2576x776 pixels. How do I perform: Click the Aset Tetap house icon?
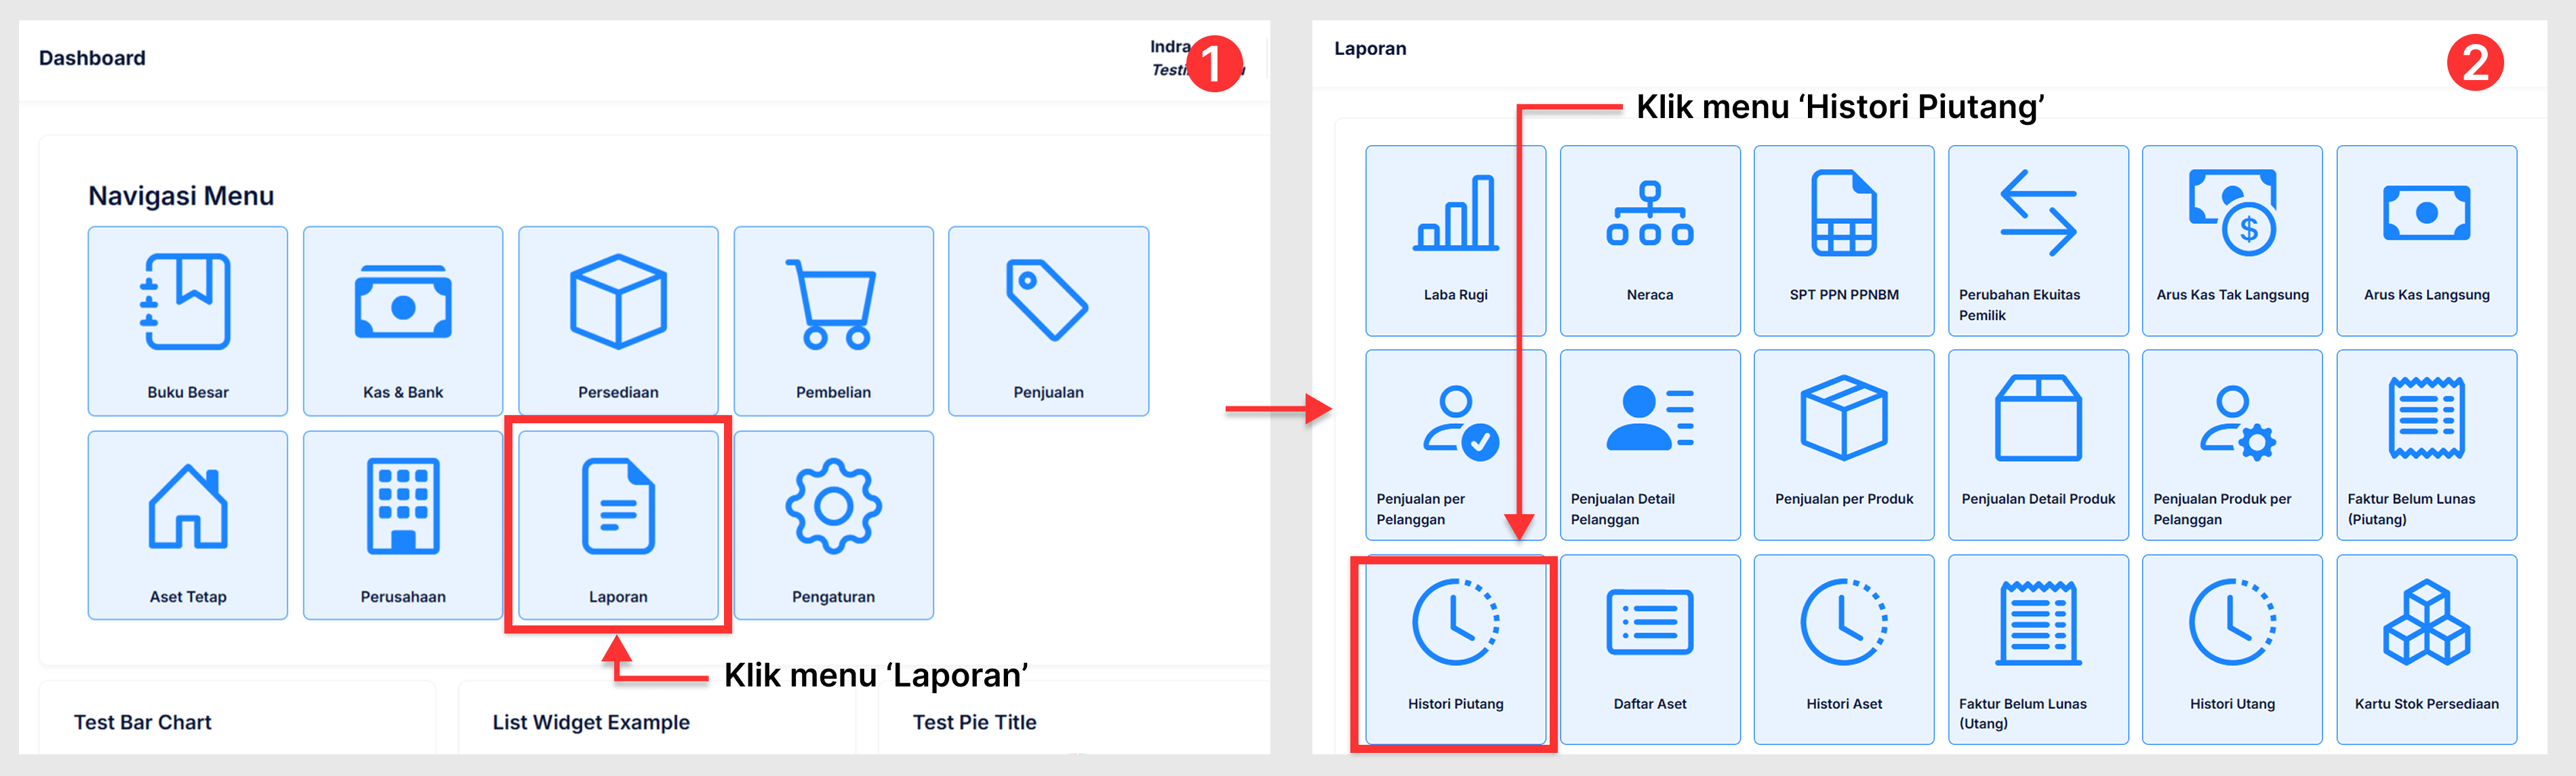[187, 507]
